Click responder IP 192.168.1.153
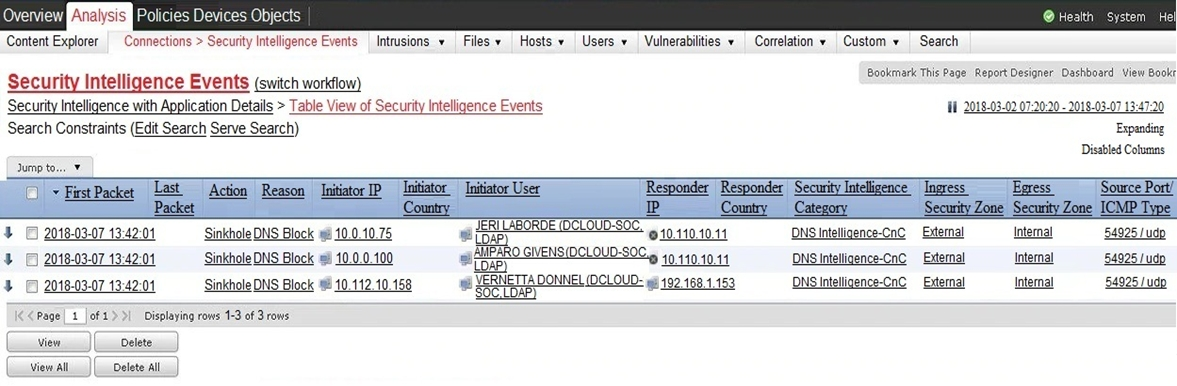The width and height of the screenshot is (1177, 386). coord(697,284)
